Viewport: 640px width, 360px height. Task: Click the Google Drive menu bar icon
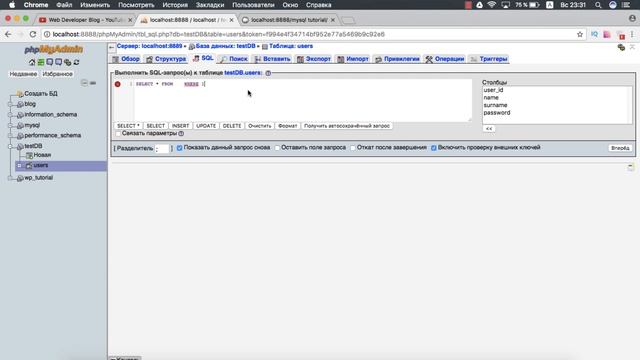[480, 5]
